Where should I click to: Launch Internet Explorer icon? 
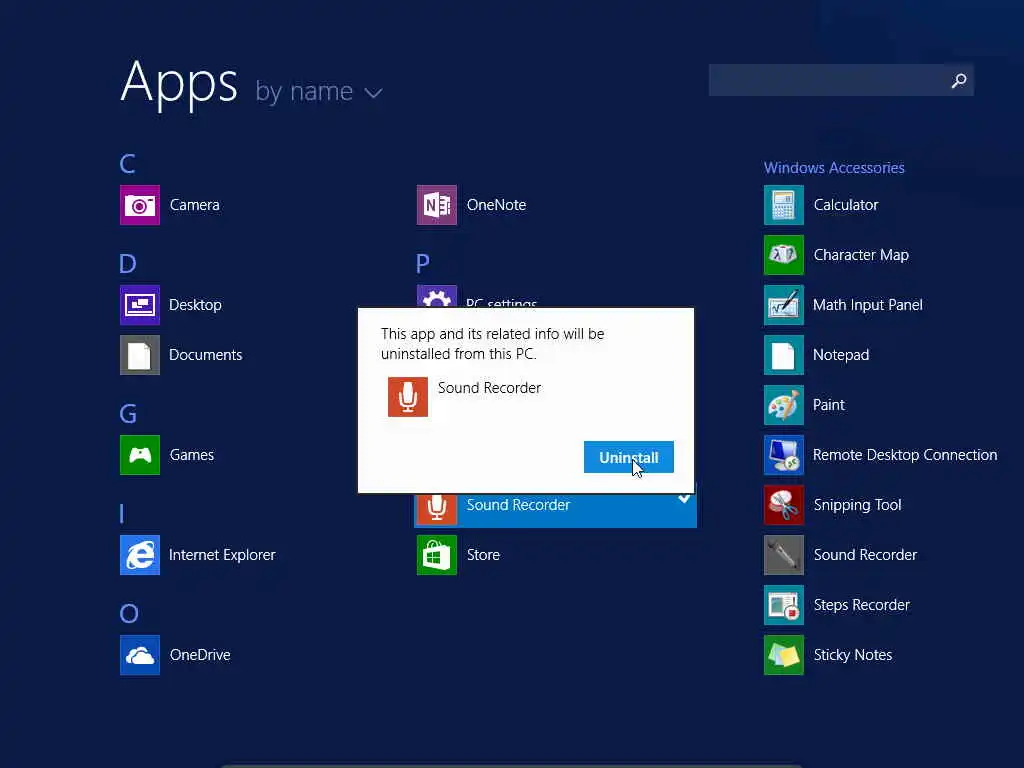click(140, 555)
